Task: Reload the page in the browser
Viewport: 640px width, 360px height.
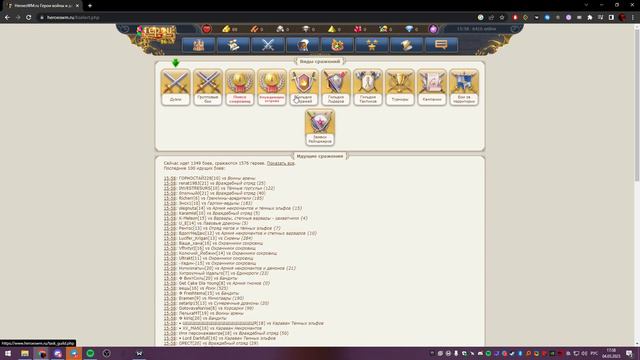Action: [x=29, y=18]
